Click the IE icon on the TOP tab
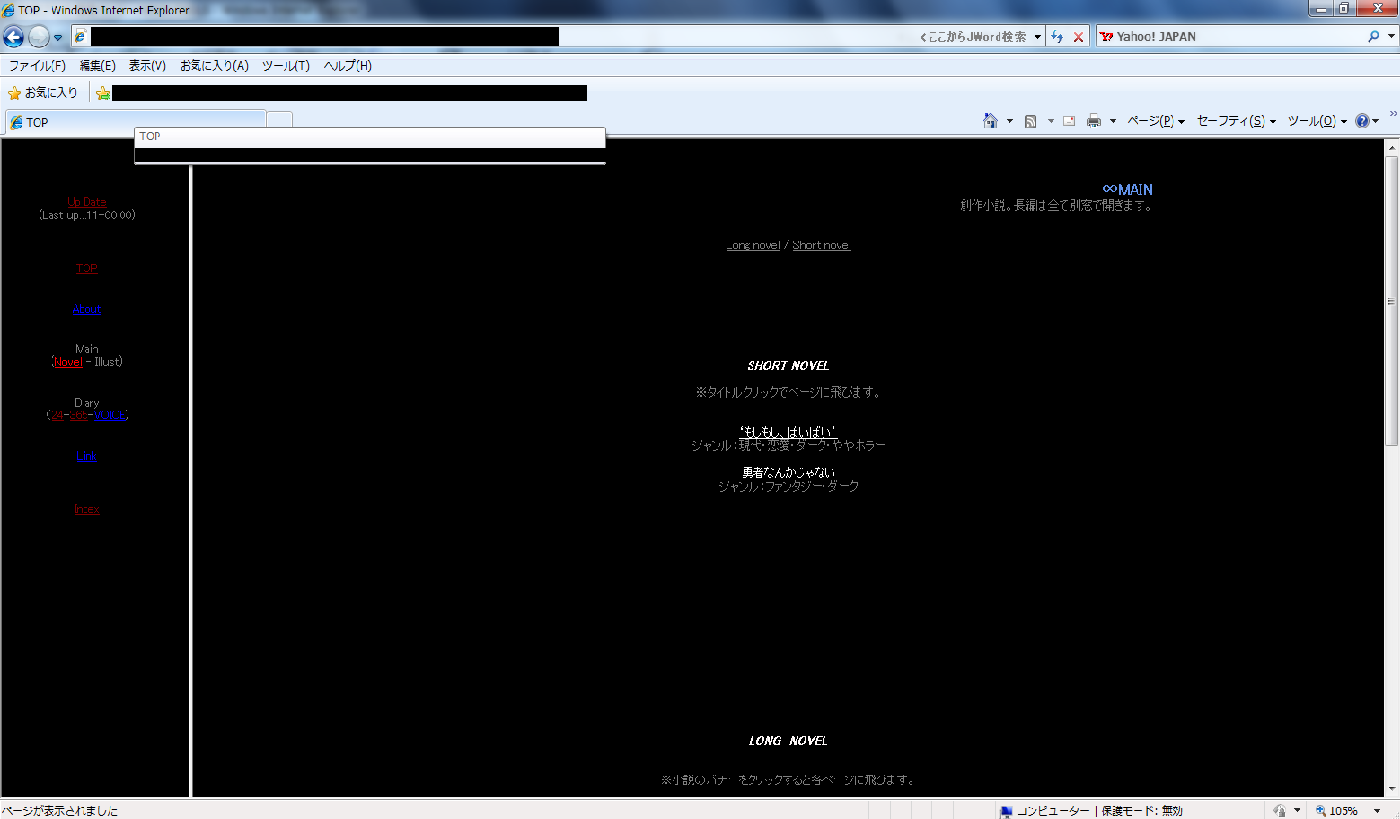The height and width of the screenshot is (819, 1400). click(x=16, y=122)
